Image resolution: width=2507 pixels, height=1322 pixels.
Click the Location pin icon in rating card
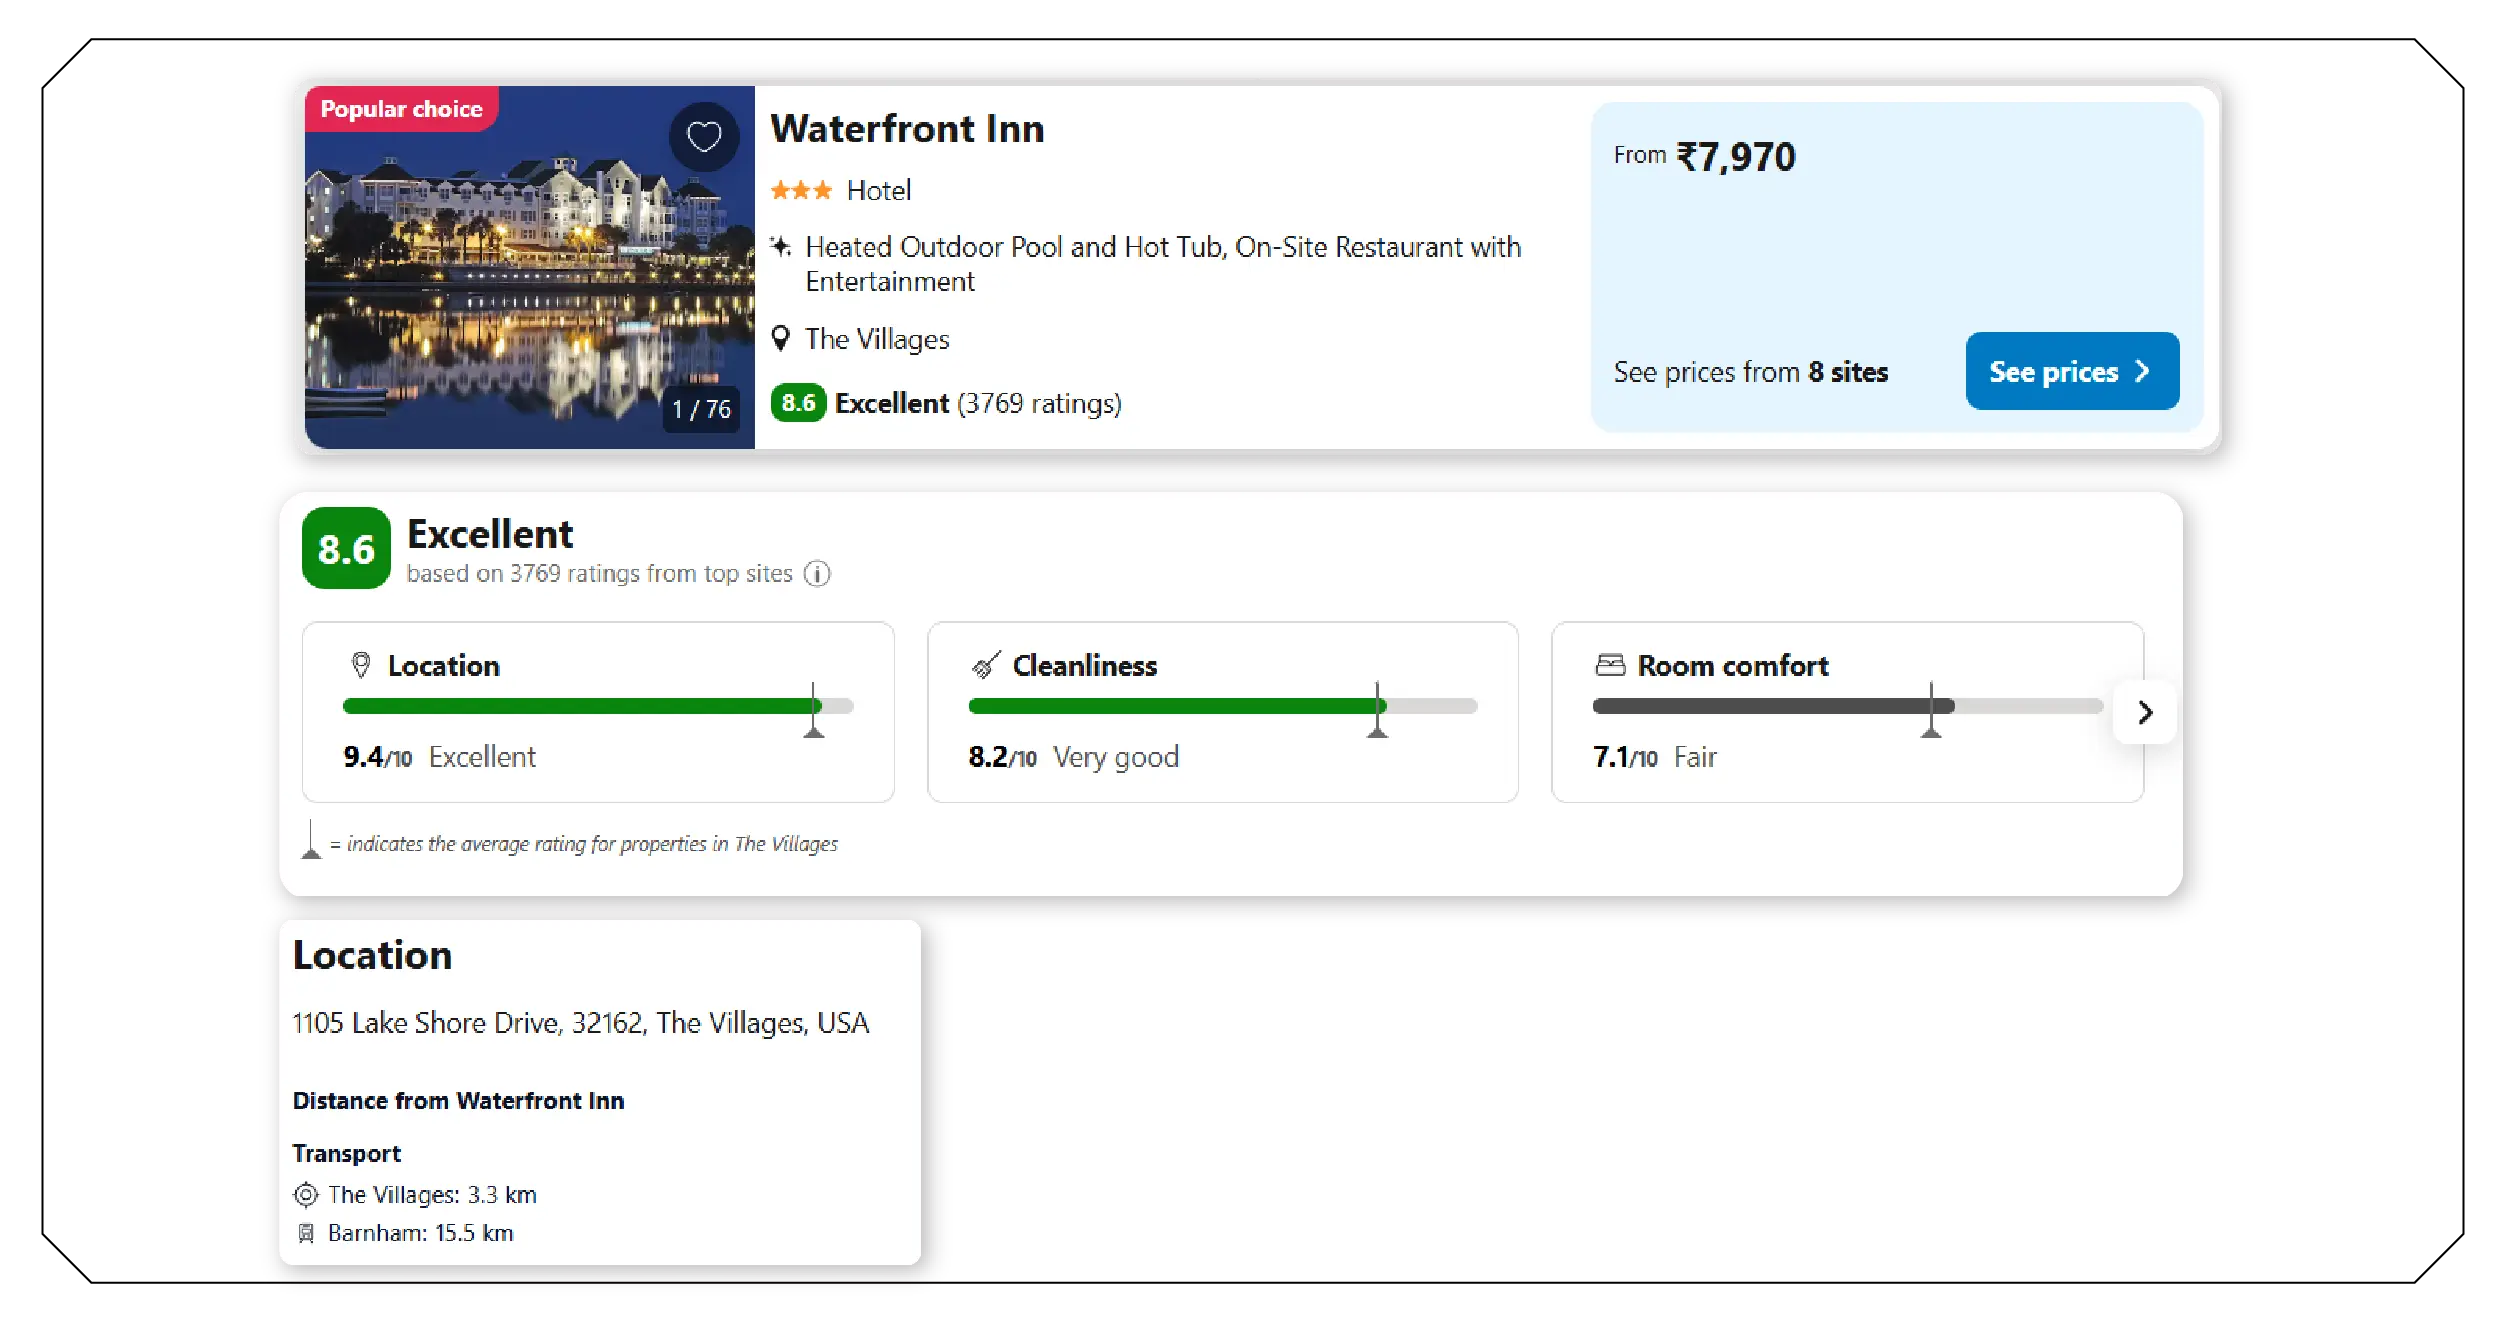(x=360, y=665)
